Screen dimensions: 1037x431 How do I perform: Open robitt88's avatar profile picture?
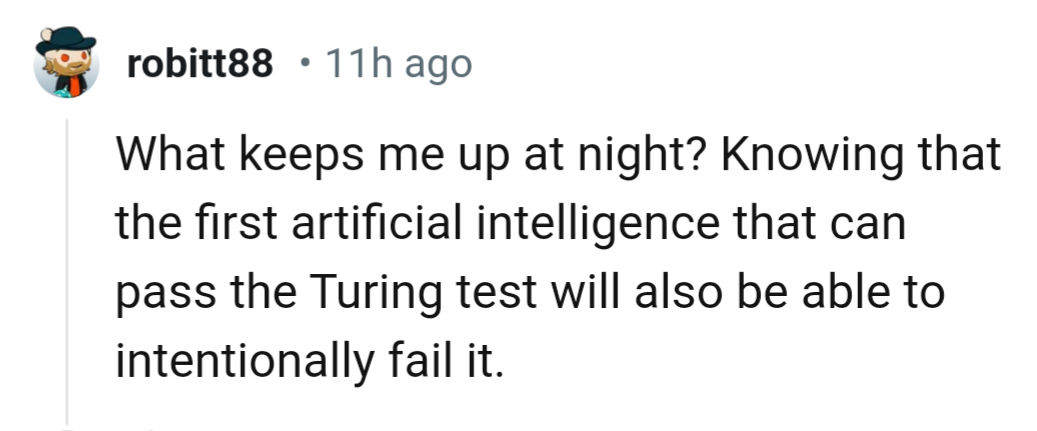pyautogui.click(x=66, y=63)
